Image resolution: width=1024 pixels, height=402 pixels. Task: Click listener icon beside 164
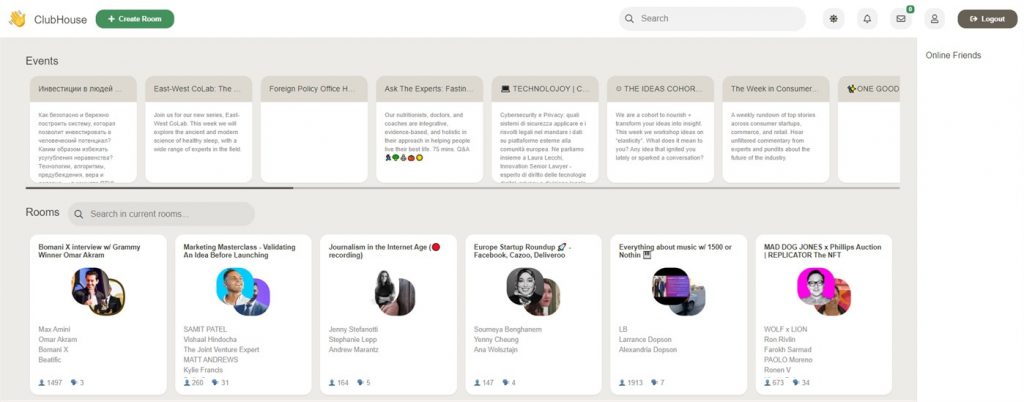[332, 382]
